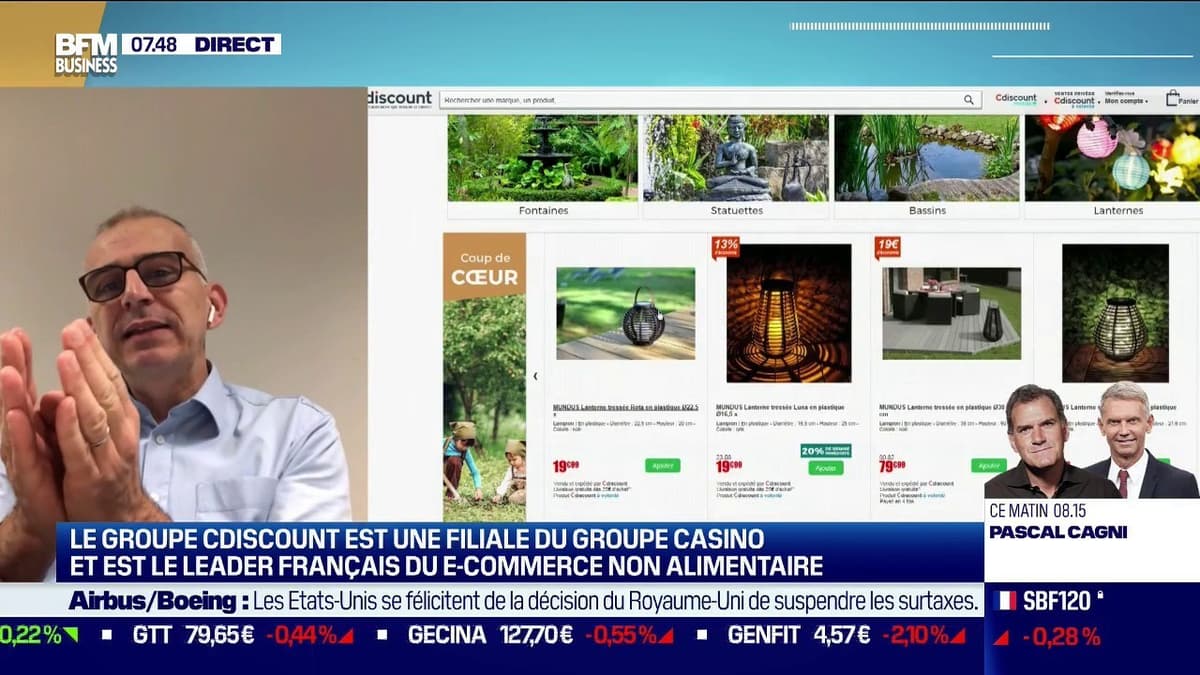Click the colorful Lanternes photo
The image size is (1200, 675).
tap(1112, 158)
